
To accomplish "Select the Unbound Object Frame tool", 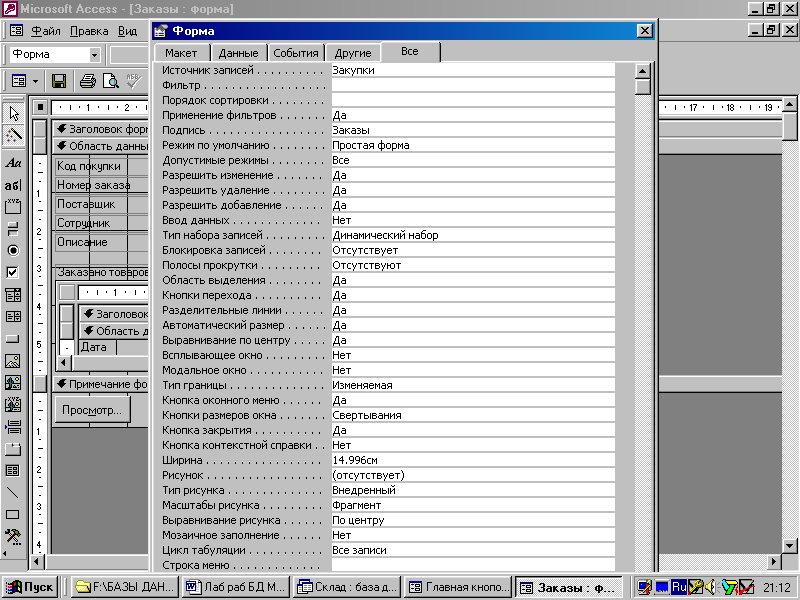I will (x=13, y=383).
